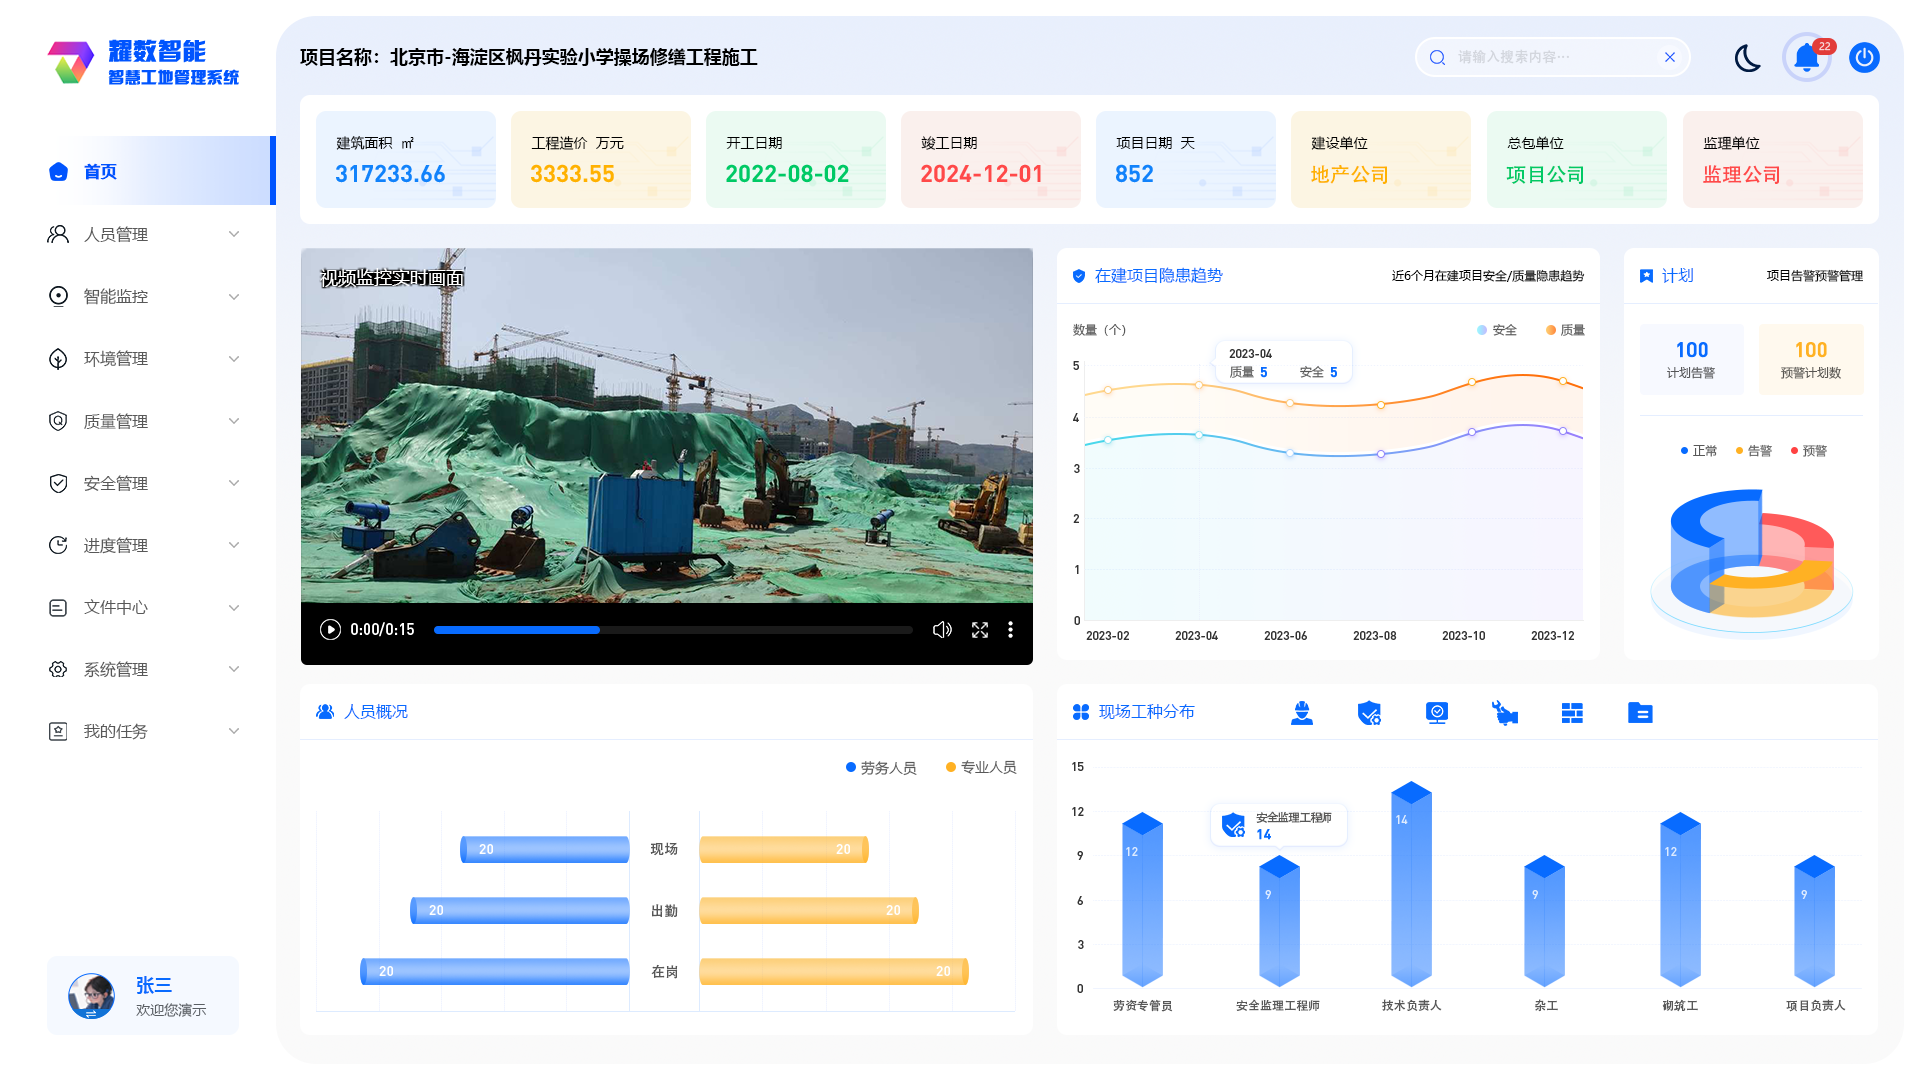Clear search with the X icon

point(1669,58)
